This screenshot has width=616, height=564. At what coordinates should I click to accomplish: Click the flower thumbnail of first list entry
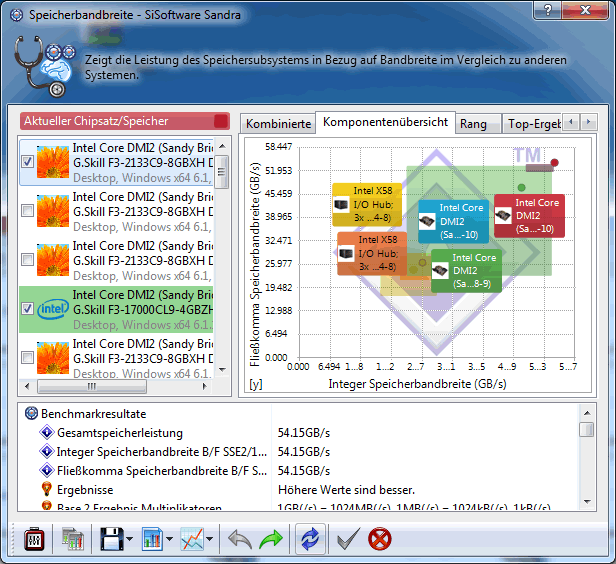tap(53, 162)
